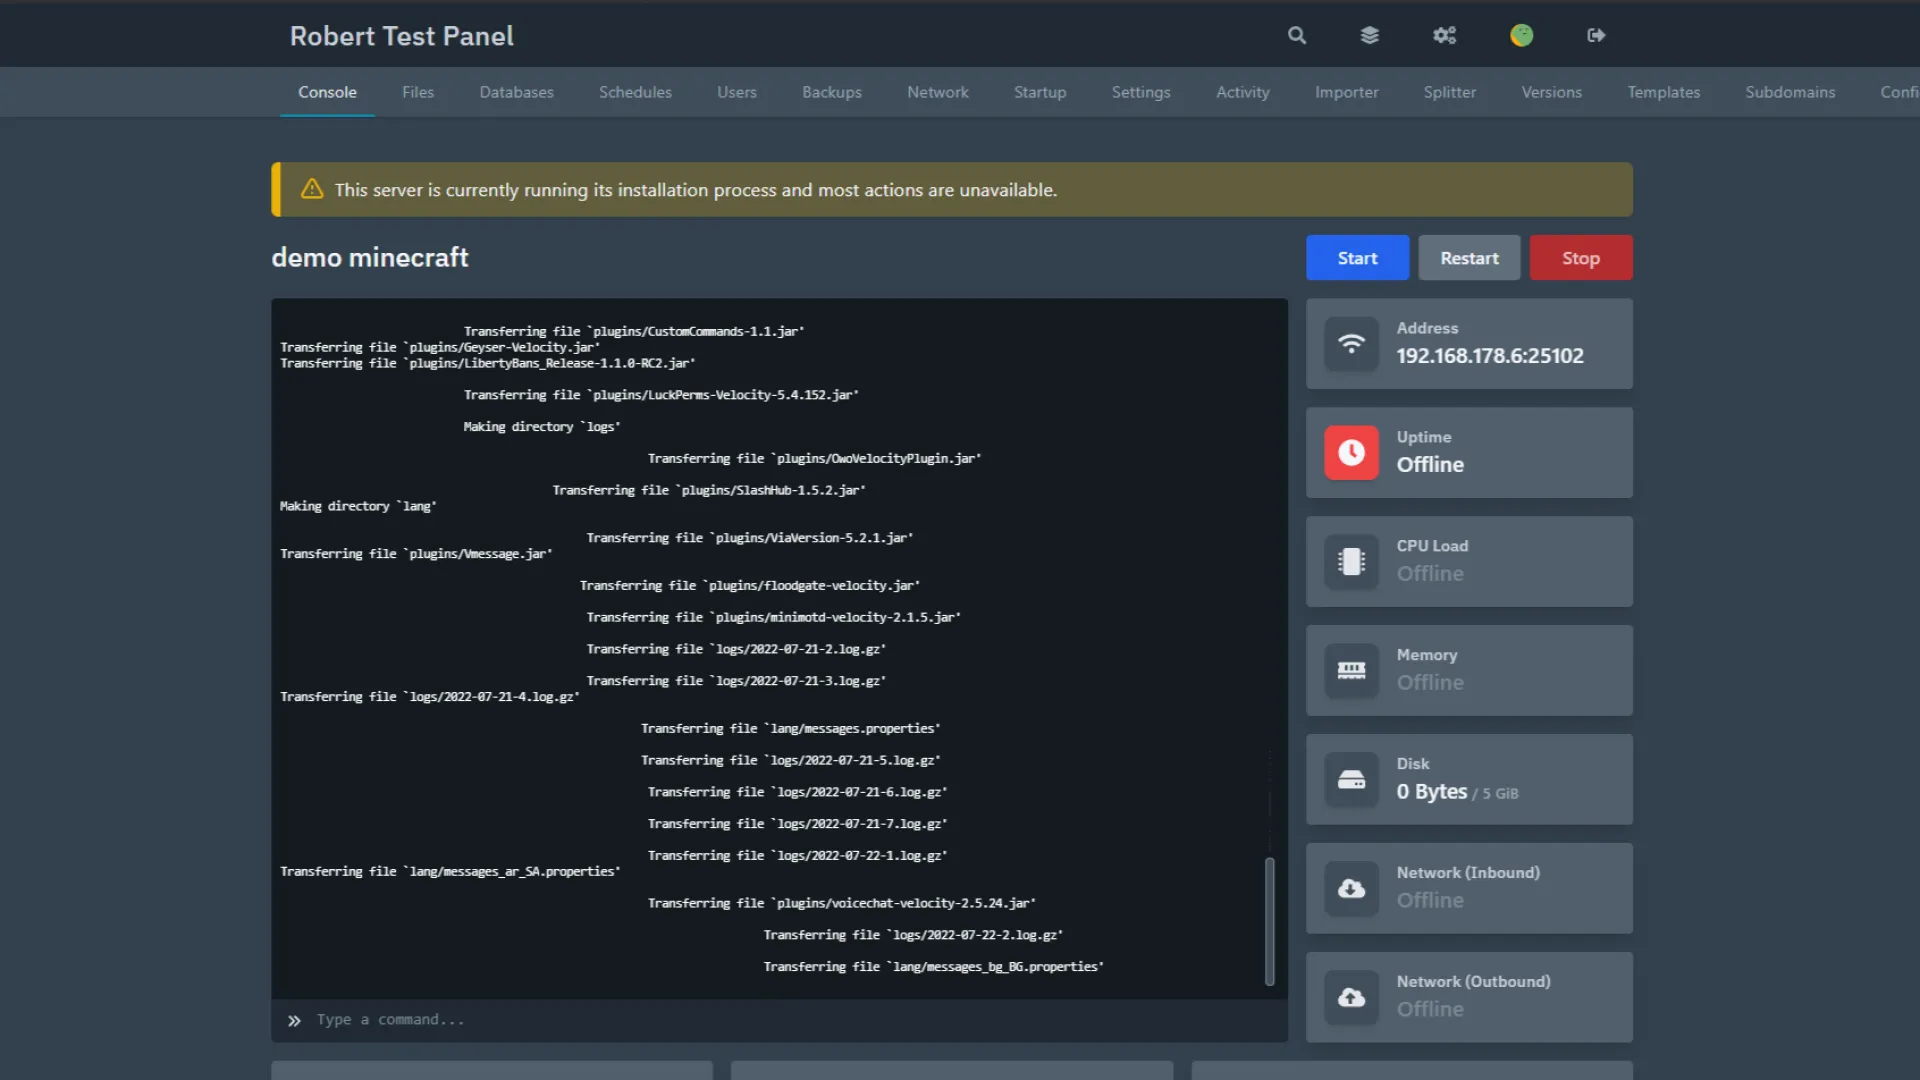Click the Network Outbound cloud upload icon
The width and height of the screenshot is (1920, 1080).
[x=1351, y=998]
